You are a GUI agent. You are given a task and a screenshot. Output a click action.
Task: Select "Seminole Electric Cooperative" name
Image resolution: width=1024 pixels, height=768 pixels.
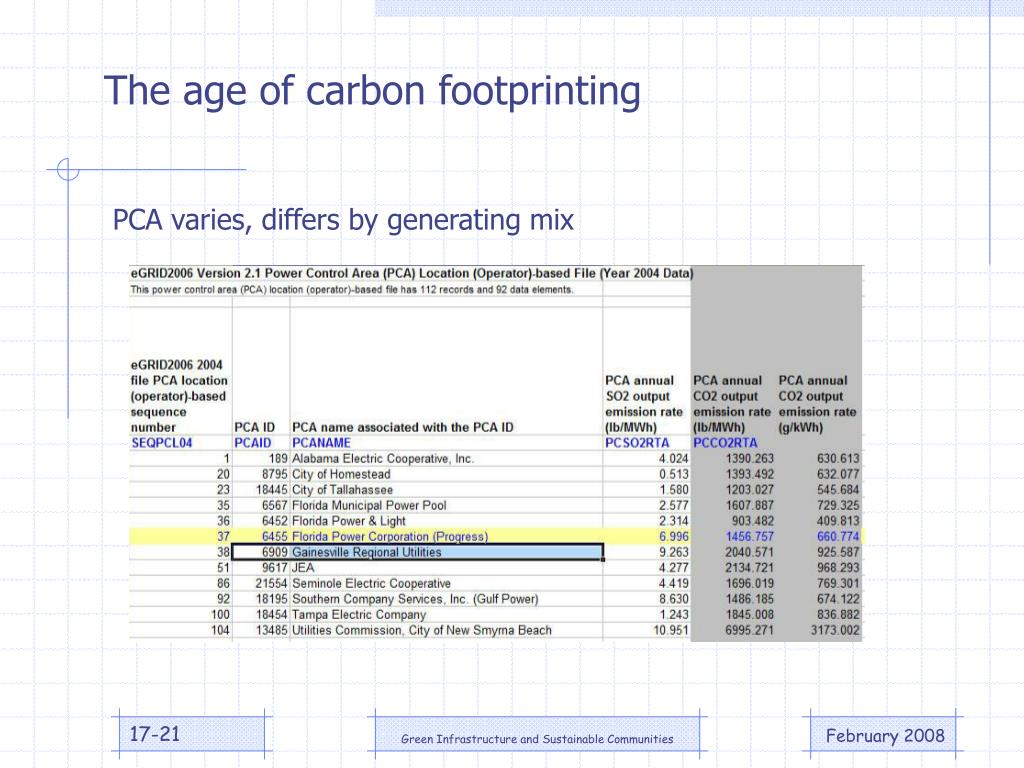point(371,584)
